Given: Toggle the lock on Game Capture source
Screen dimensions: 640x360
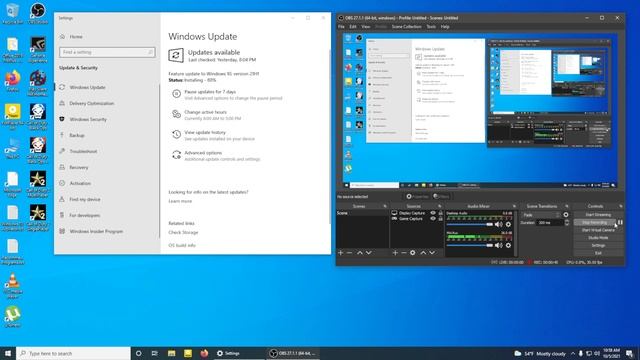Looking at the screenshot, I should pyautogui.click(x=440, y=219).
